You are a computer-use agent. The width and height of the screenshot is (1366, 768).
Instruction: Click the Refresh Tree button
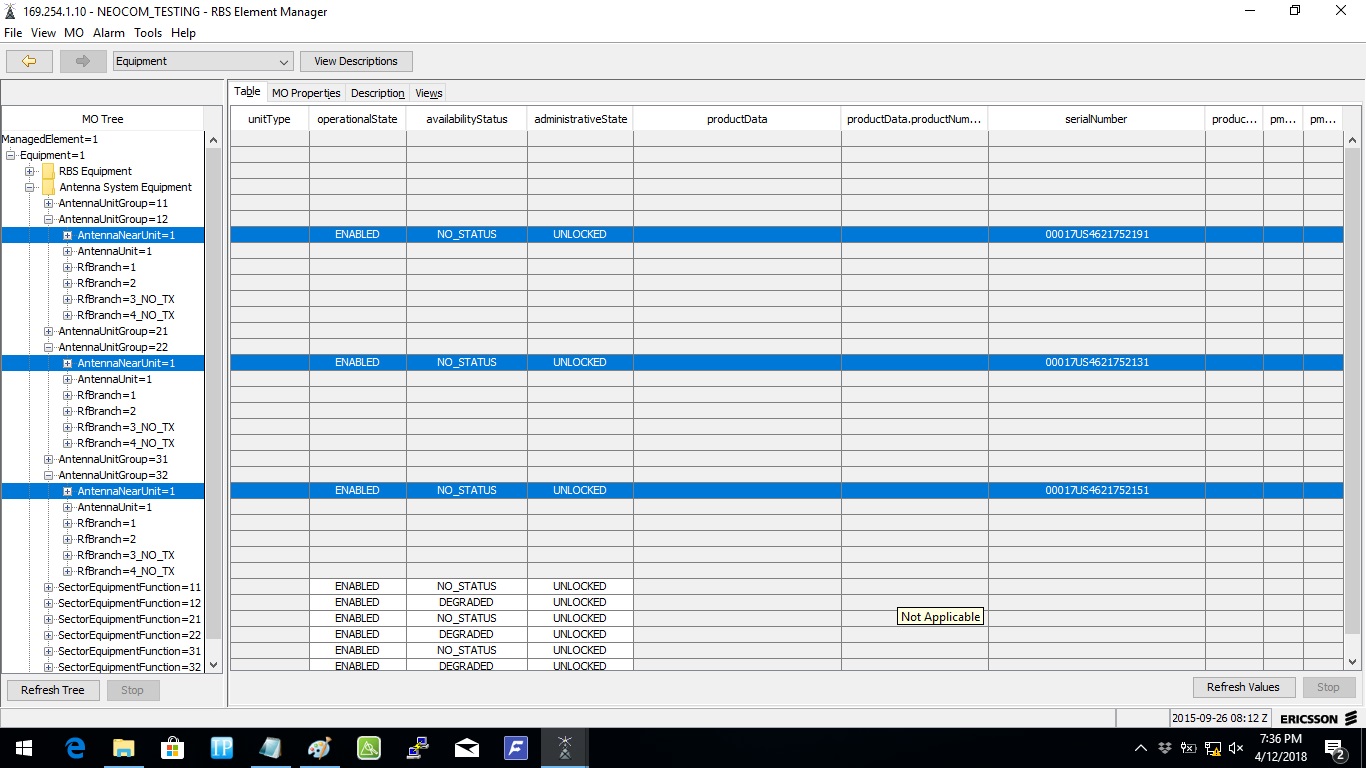coord(53,690)
